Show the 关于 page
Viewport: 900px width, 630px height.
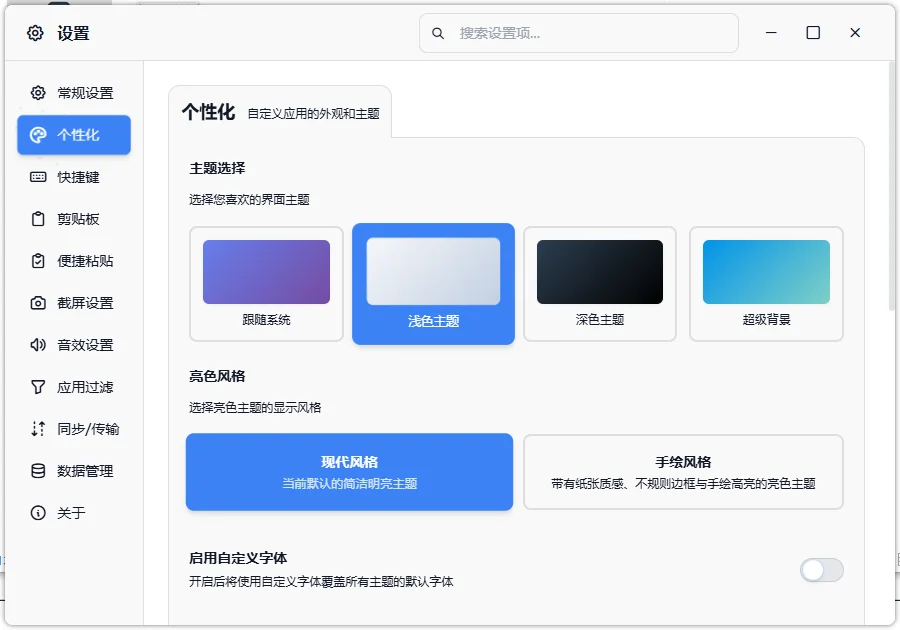74,512
